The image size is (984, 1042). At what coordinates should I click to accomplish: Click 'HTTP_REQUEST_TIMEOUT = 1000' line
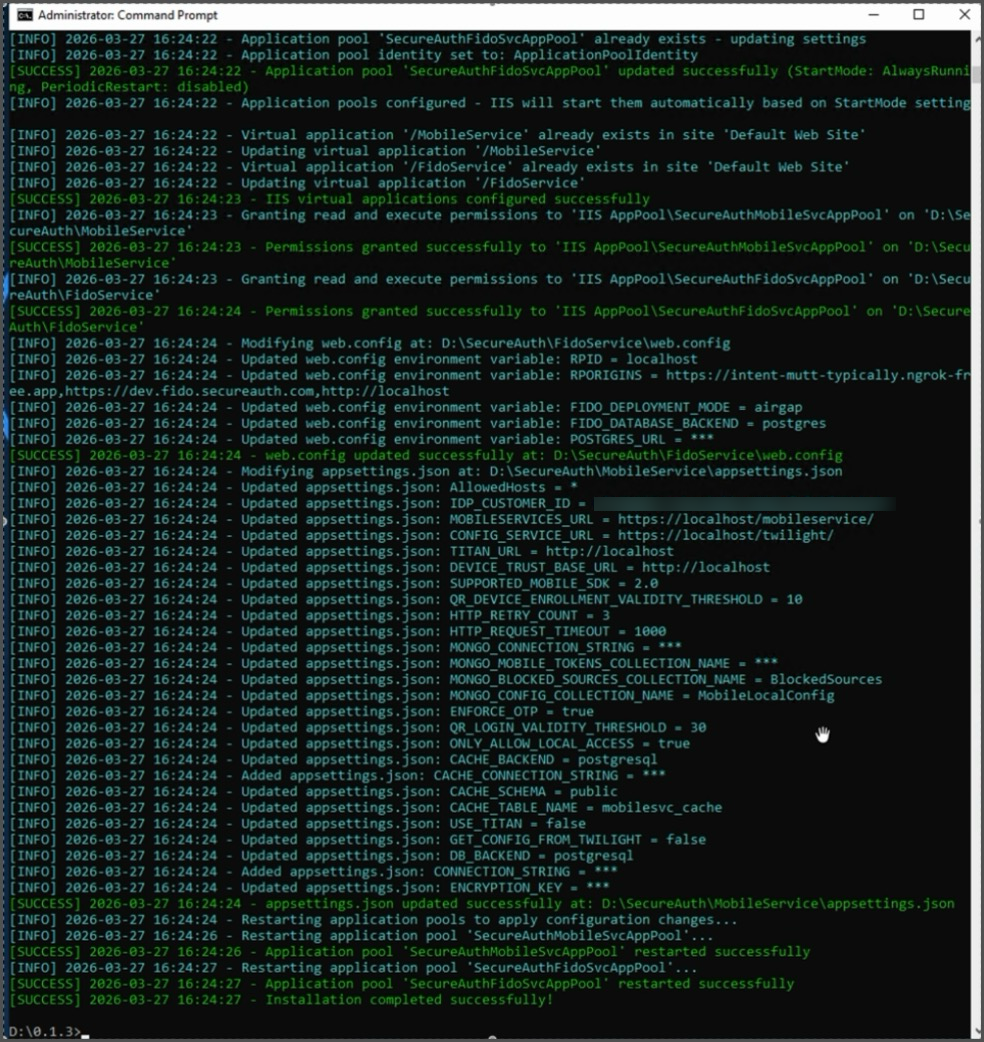(x=338, y=631)
